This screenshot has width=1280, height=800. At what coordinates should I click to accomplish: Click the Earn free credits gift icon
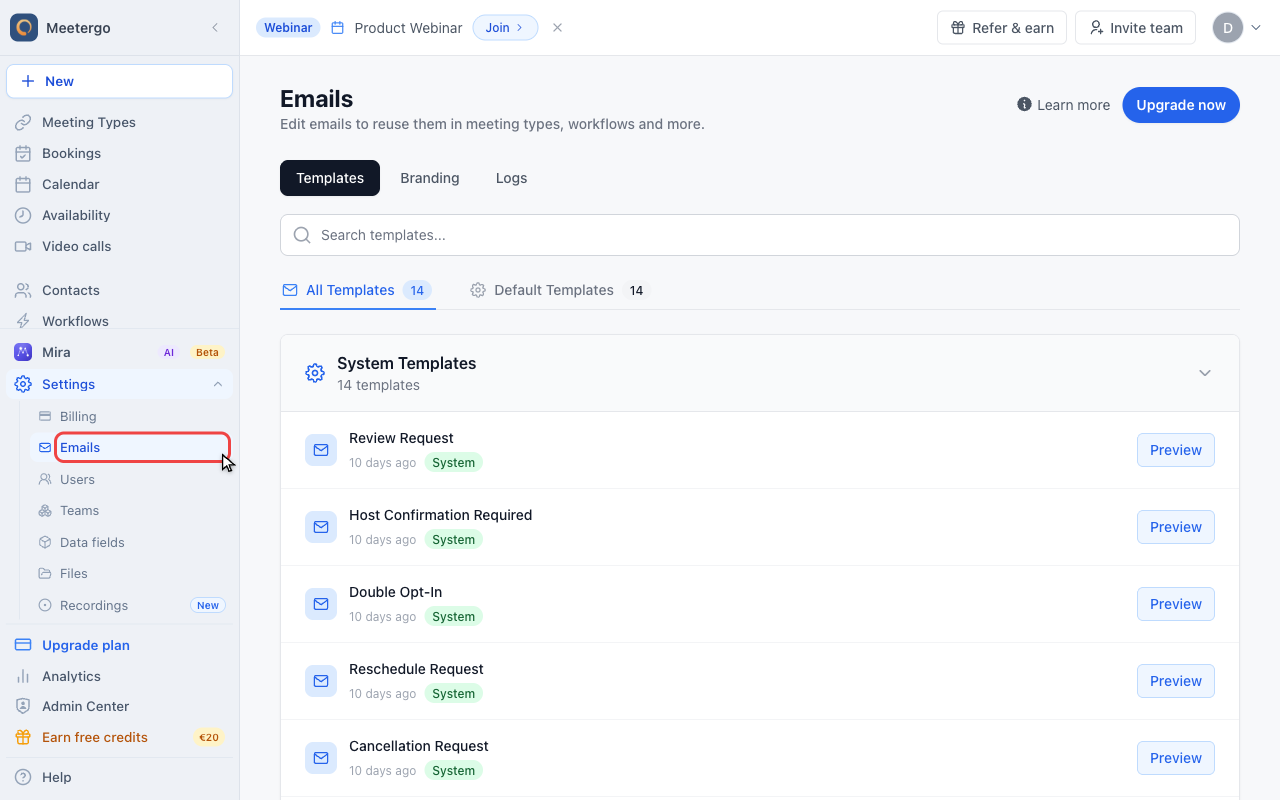[23, 737]
